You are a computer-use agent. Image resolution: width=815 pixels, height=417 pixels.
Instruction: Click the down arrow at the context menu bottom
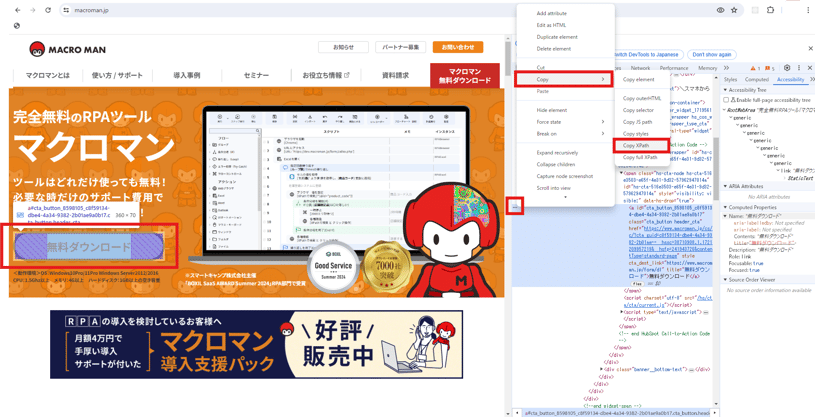pyautogui.click(x=566, y=198)
